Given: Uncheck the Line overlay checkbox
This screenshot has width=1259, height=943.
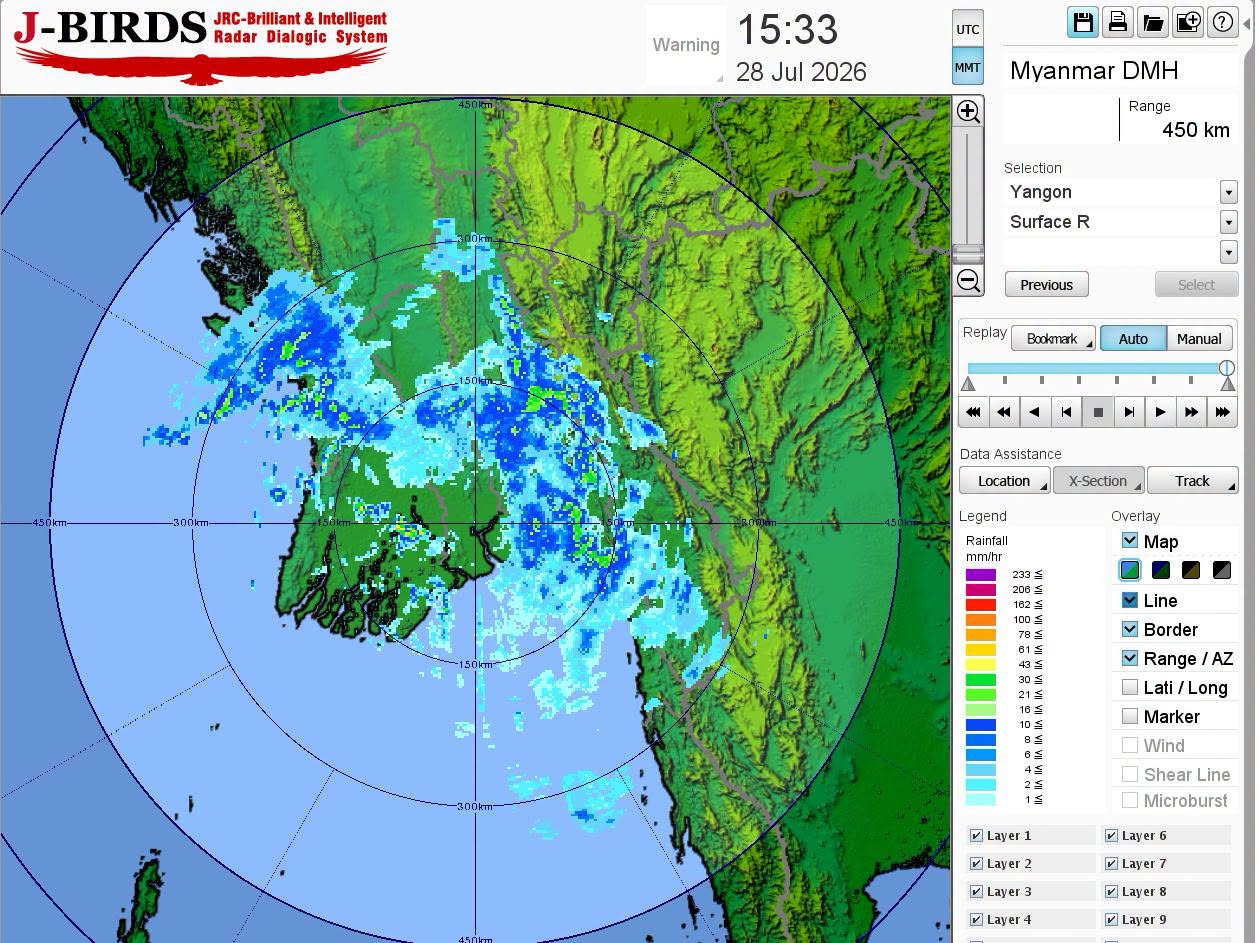Looking at the screenshot, I should tap(1130, 600).
